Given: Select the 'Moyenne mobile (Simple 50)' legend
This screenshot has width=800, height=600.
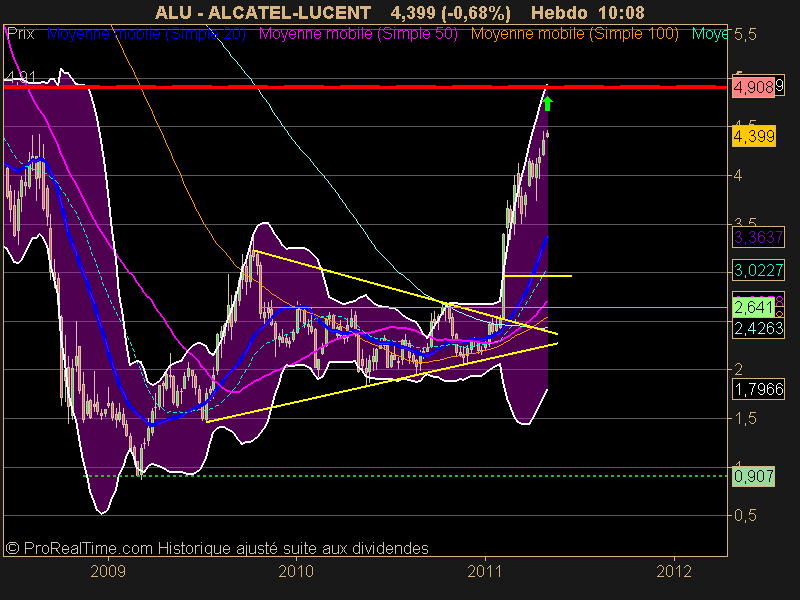Looking at the screenshot, I should (358, 34).
